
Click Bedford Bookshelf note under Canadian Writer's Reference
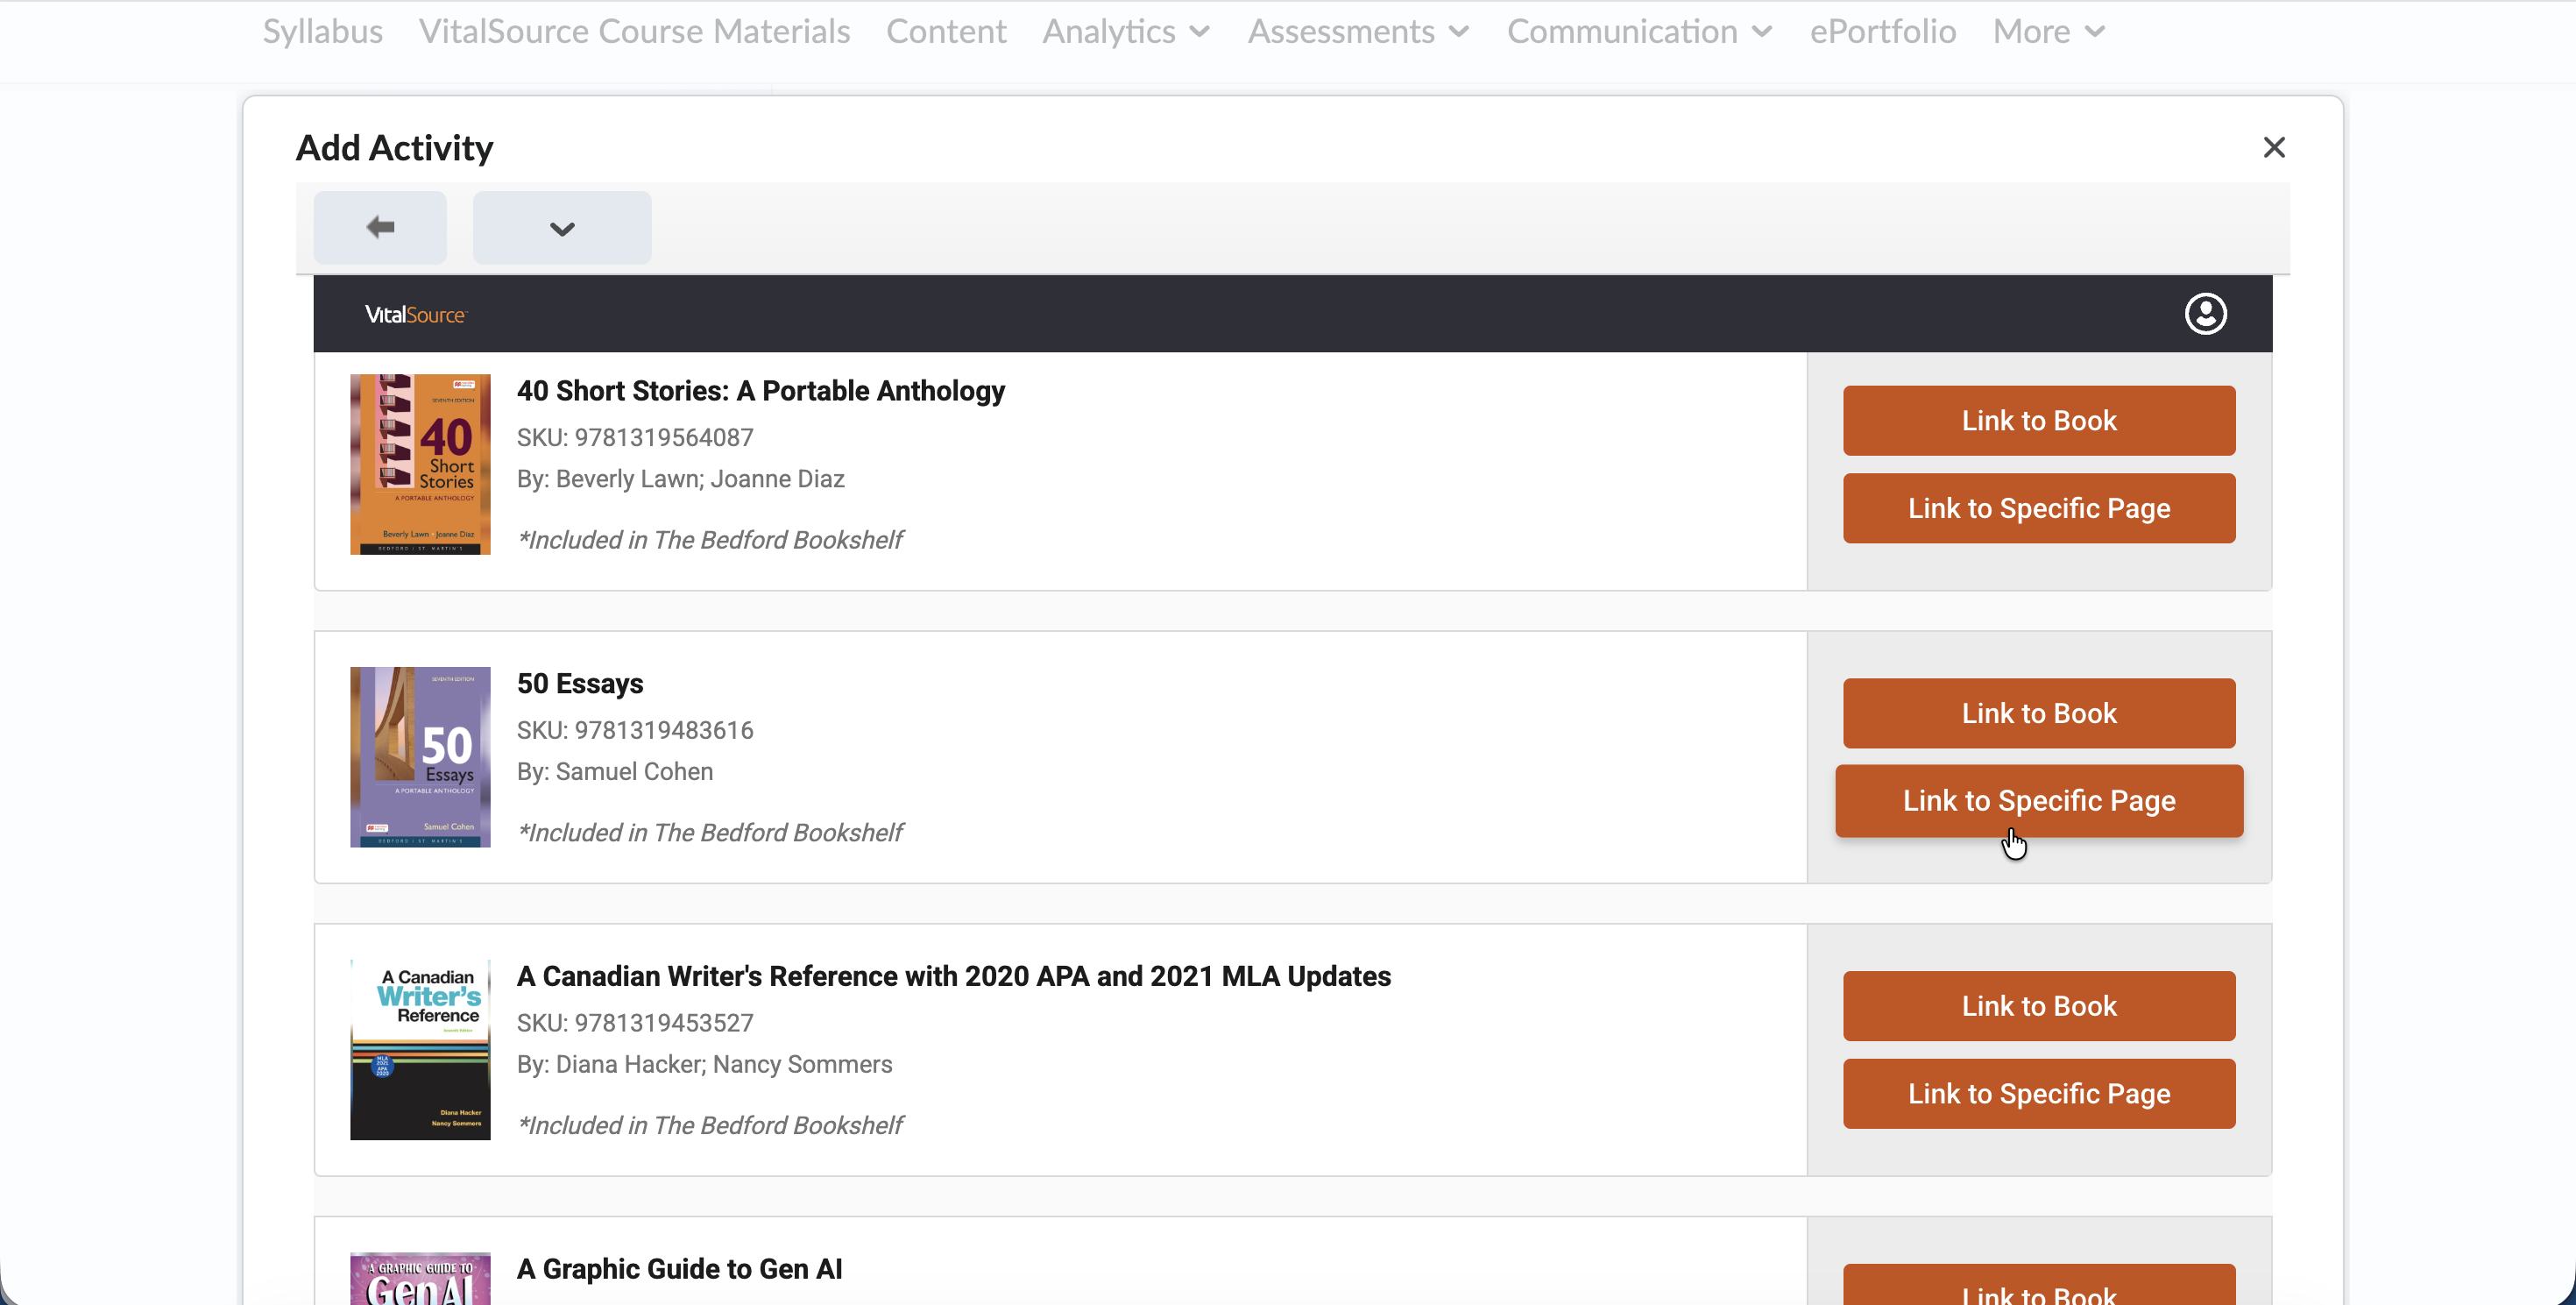[x=710, y=1127]
